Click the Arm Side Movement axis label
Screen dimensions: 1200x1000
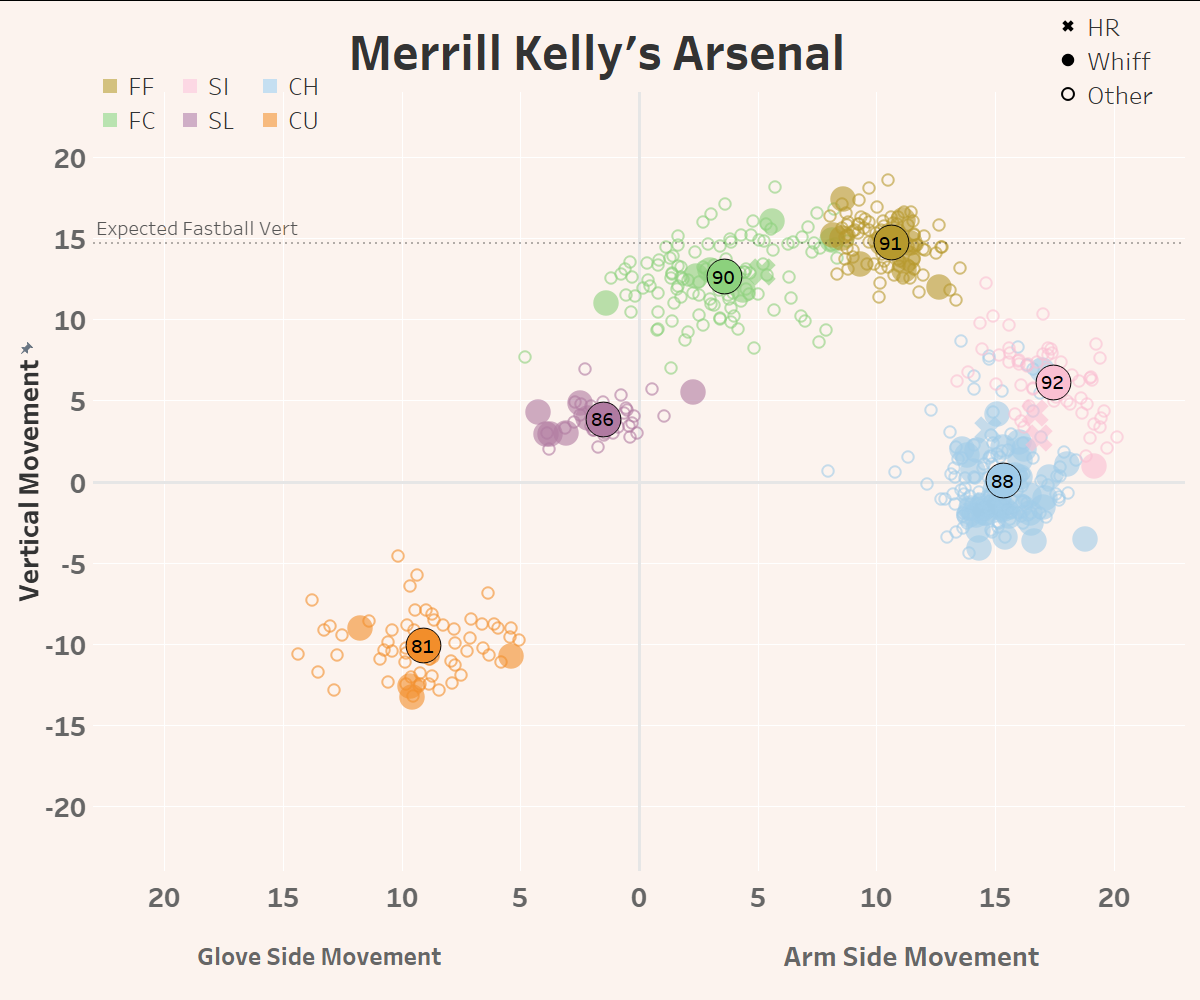[911, 957]
